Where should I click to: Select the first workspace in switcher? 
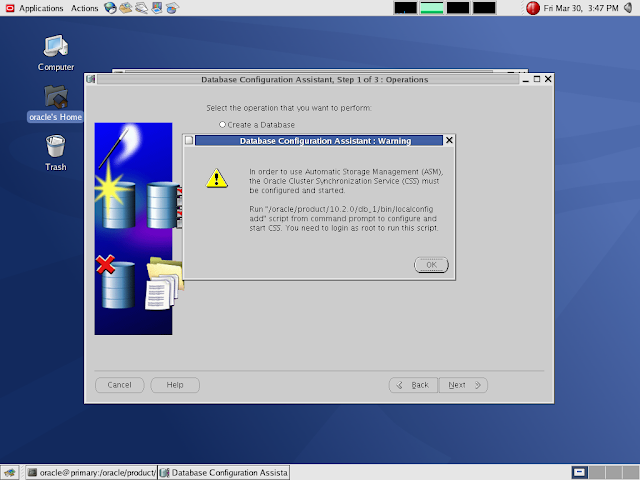(x=579, y=473)
